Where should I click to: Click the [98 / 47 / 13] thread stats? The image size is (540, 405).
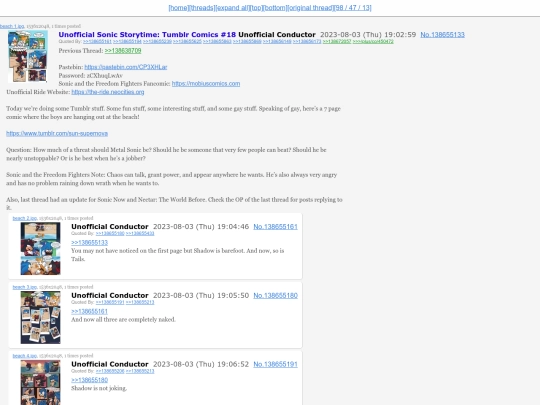tap(352, 8)
